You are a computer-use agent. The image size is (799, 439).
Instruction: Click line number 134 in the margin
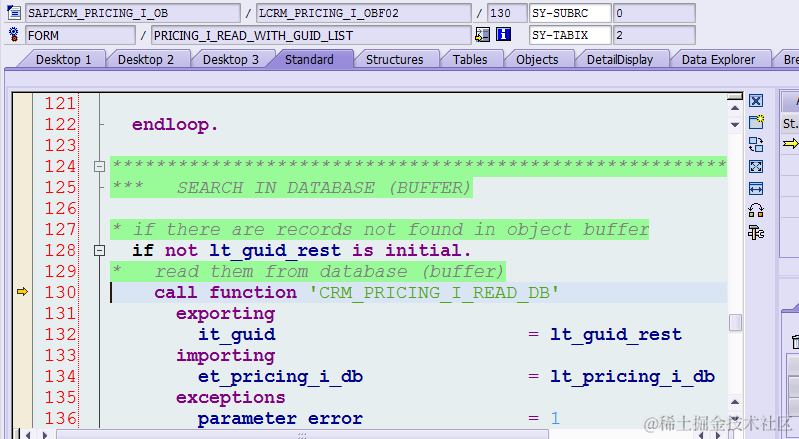pos(60,376)
